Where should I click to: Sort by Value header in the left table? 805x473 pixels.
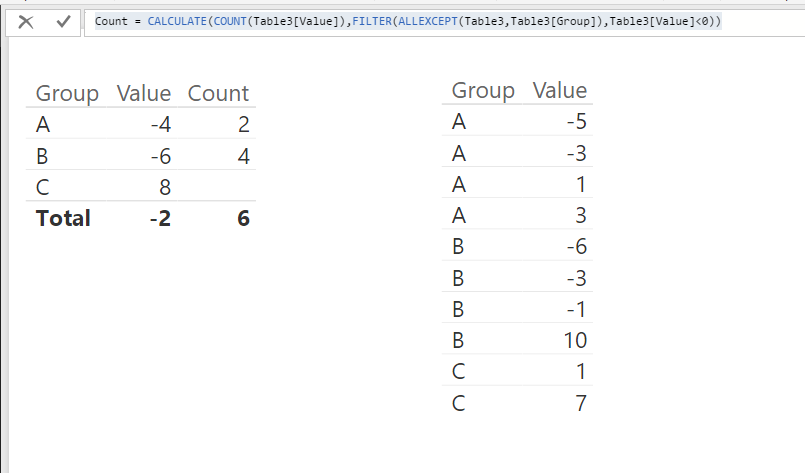[x=144, y=93]
